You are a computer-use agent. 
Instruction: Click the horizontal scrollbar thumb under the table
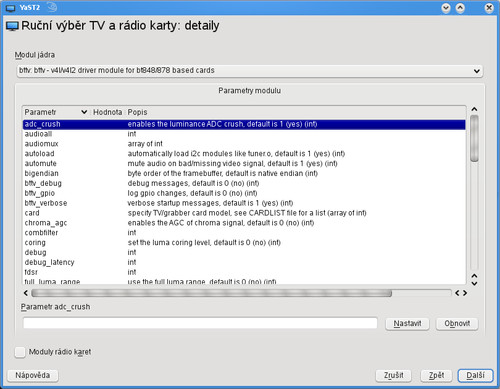[x=211, y=293]
